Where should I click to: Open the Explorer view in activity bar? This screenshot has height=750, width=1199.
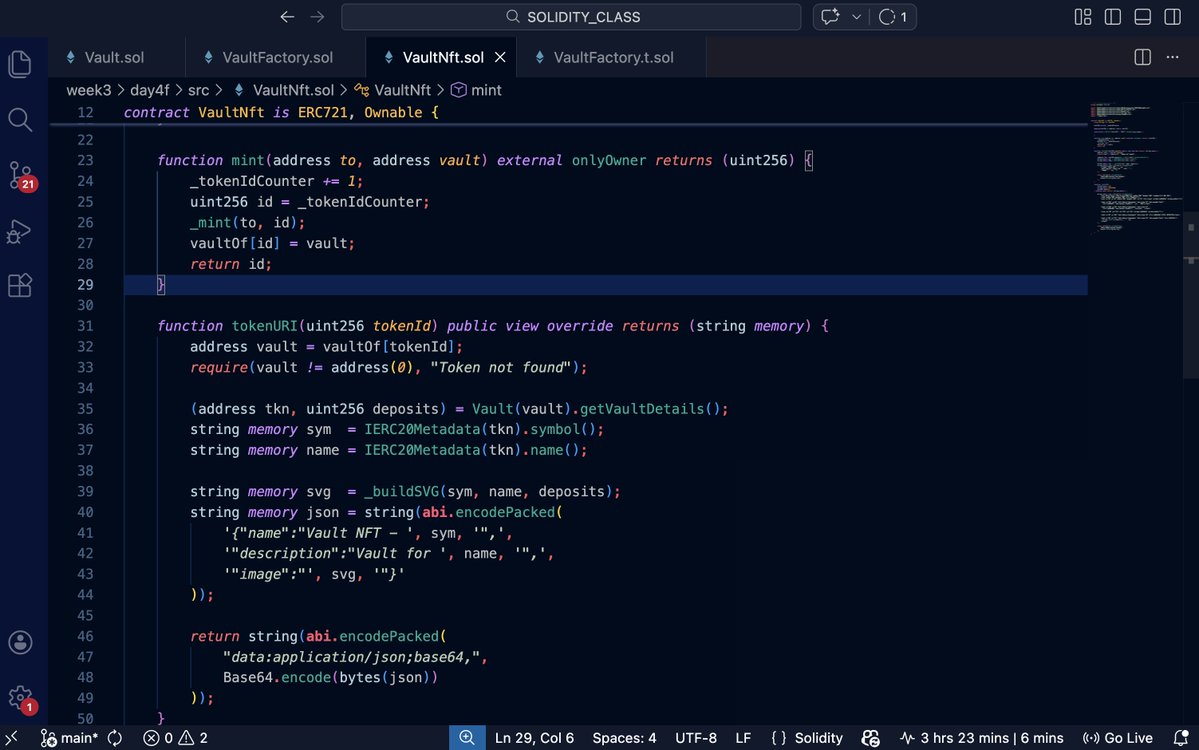(x=20, y=63)
